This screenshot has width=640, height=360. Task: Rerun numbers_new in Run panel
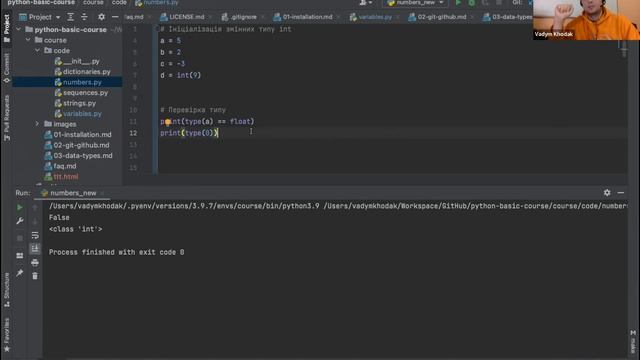pos(20,207)
